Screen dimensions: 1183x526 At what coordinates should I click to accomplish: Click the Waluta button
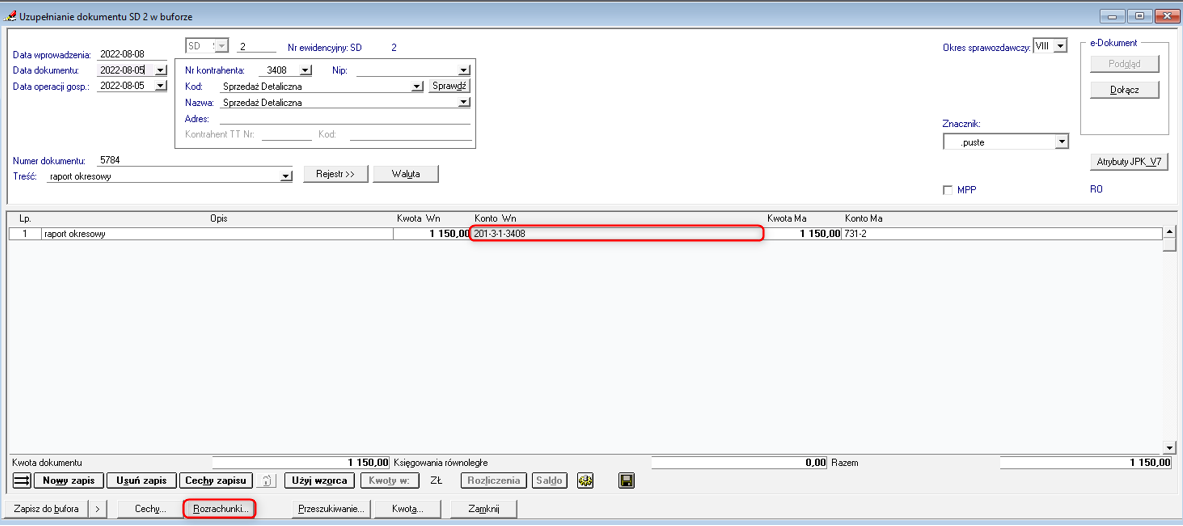[x=406, y=174]
